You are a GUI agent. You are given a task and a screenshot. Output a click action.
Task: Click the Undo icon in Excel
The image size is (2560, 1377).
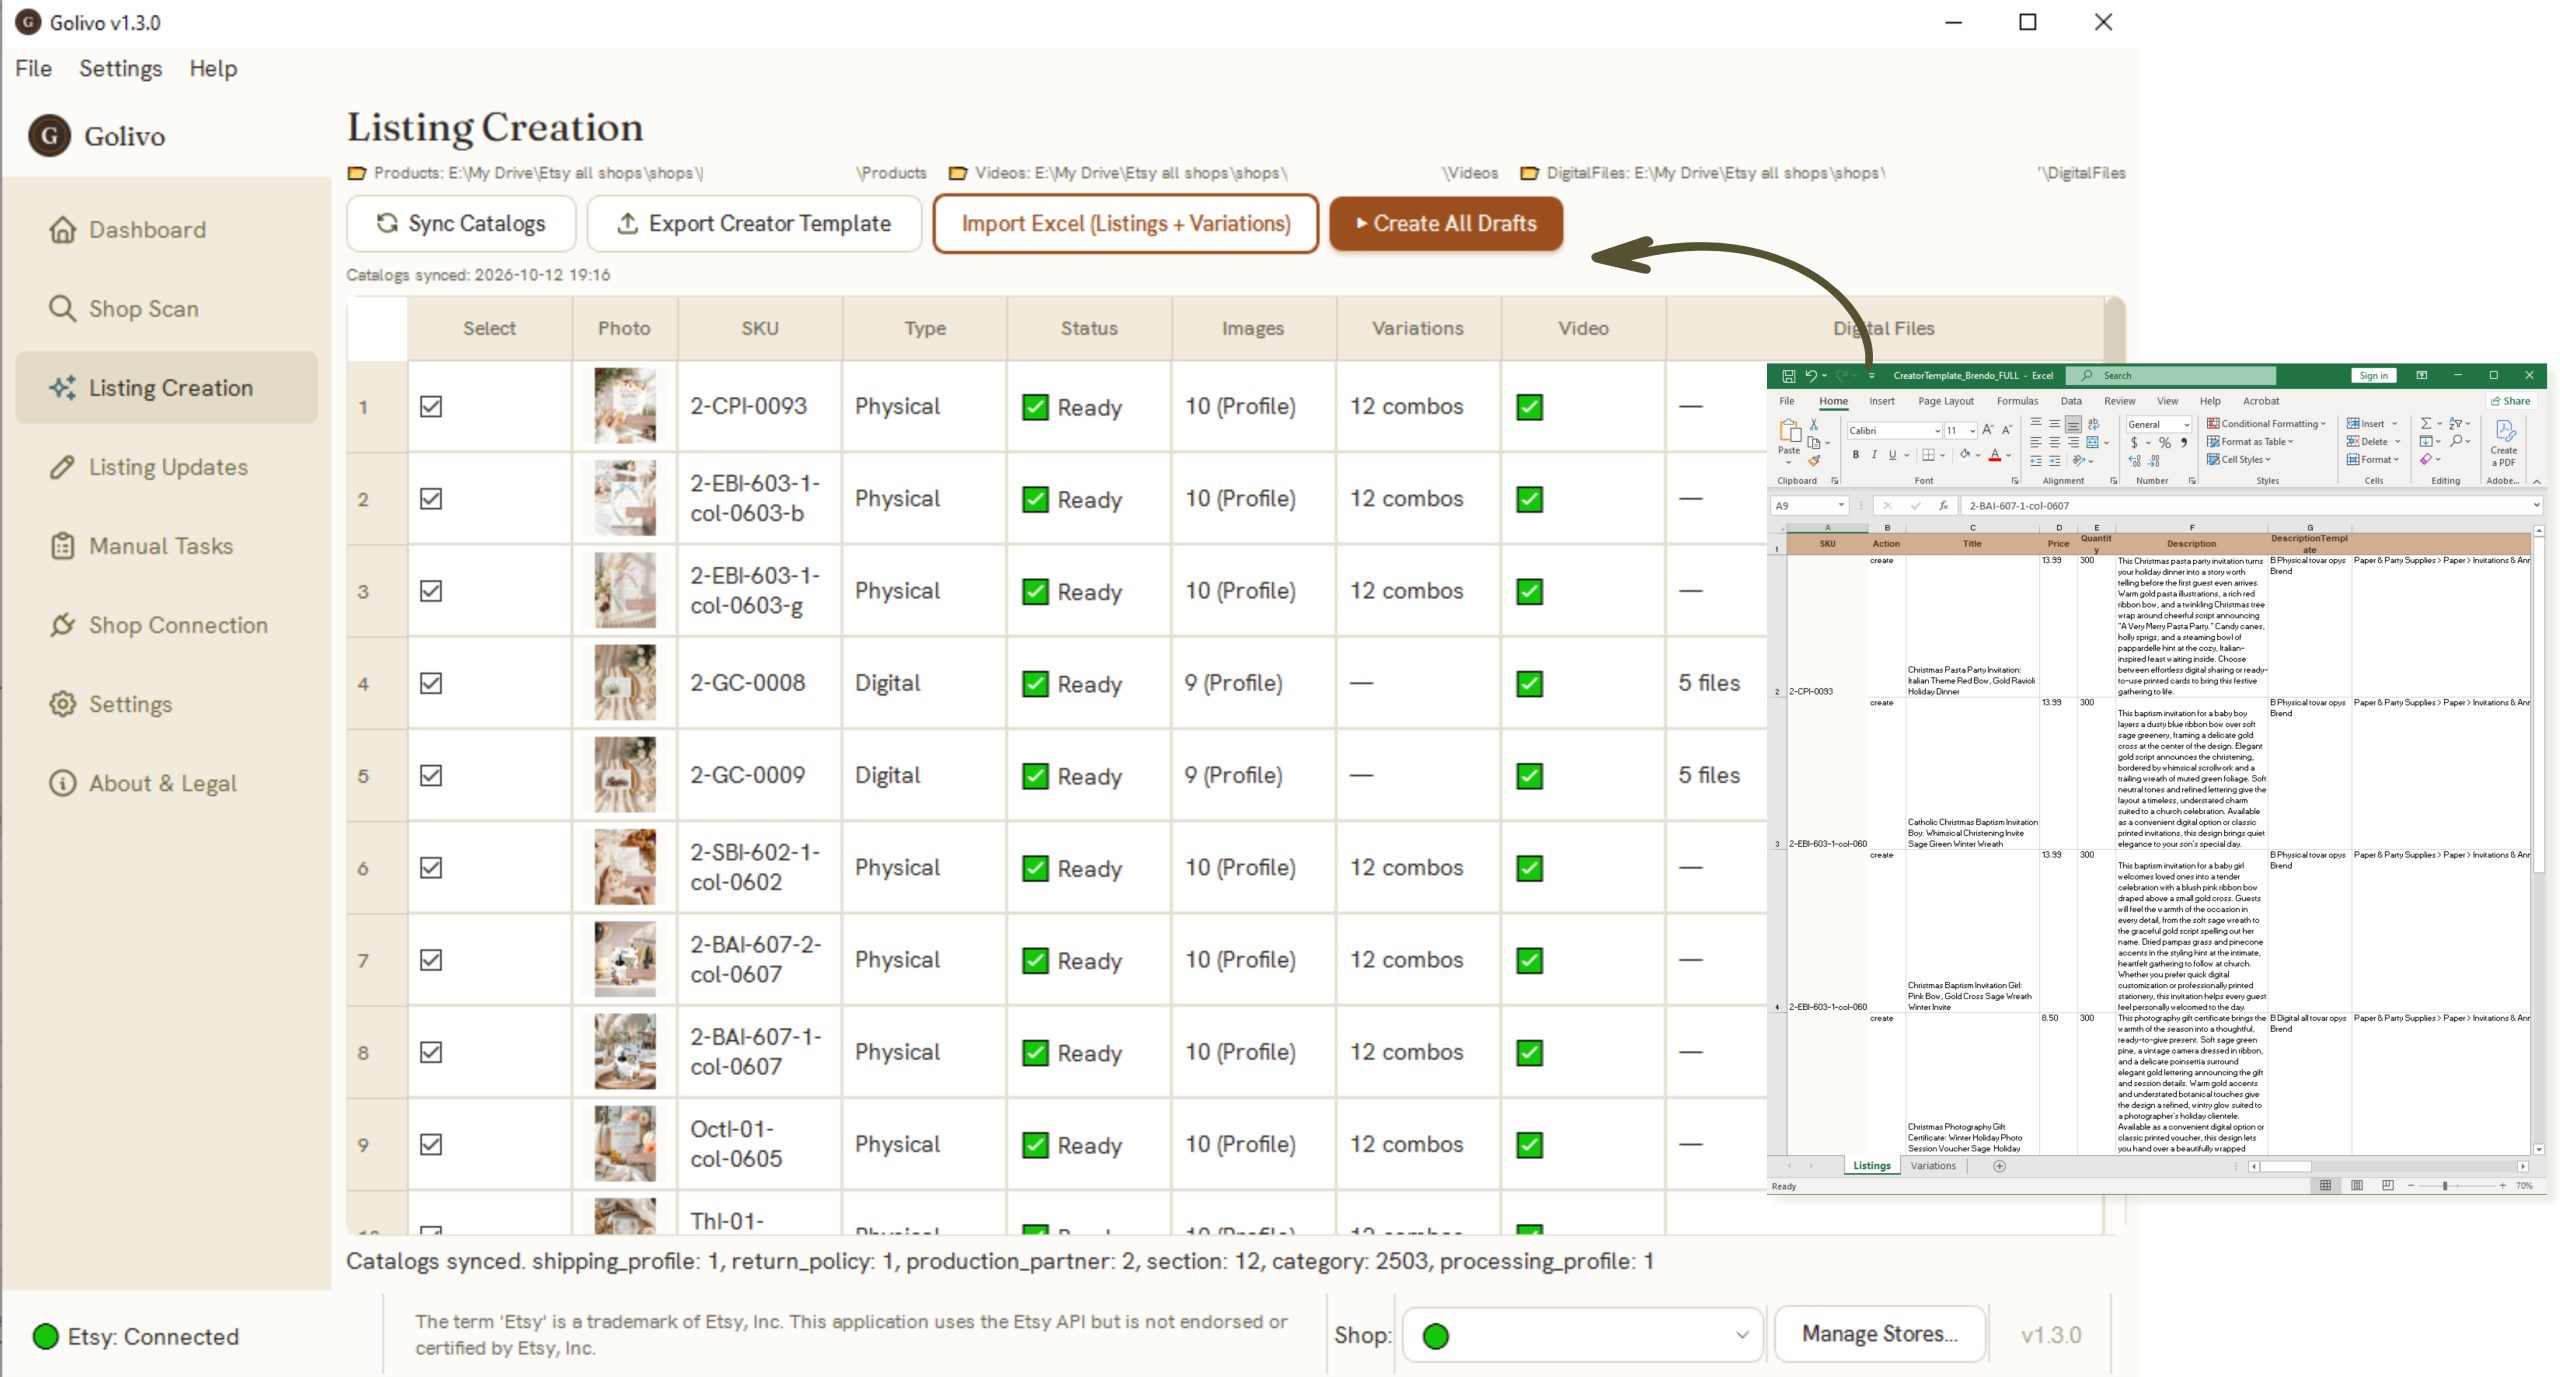point(1810,376)
